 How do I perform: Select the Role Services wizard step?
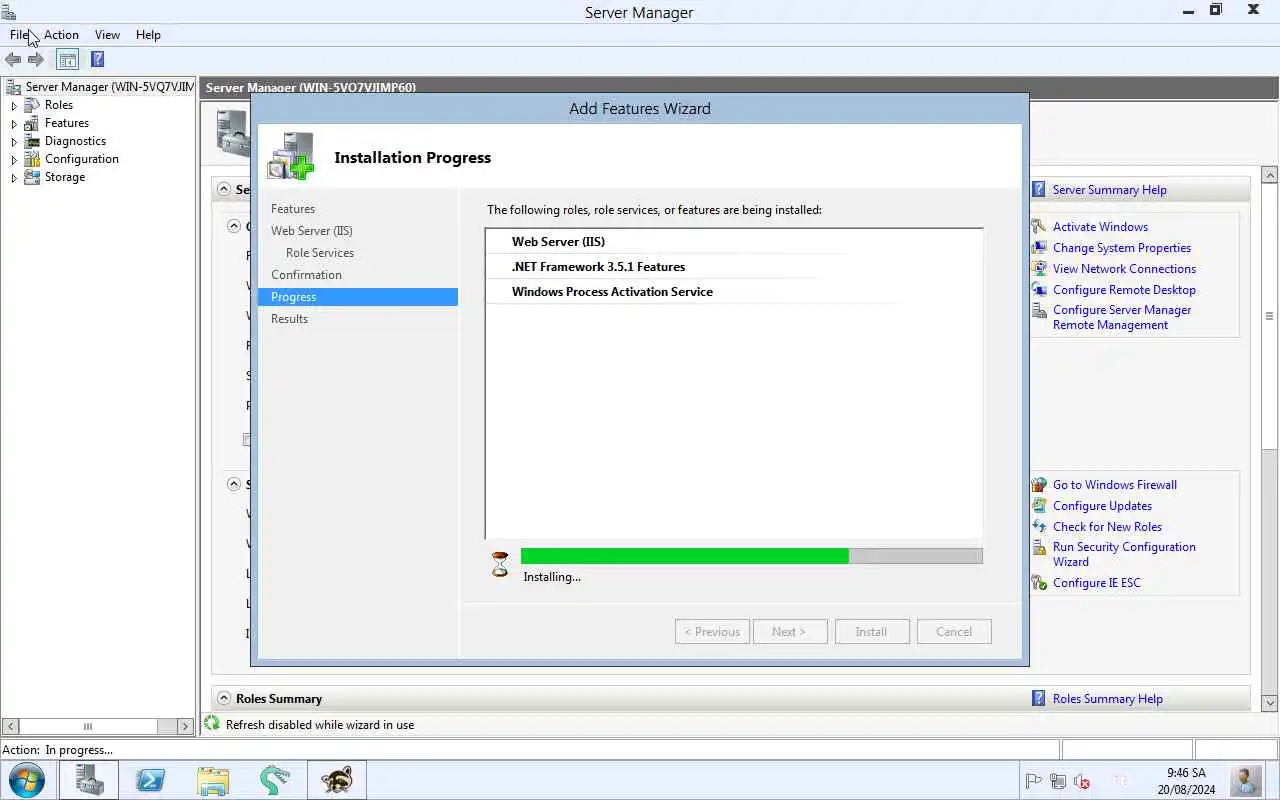click(320, 253)
